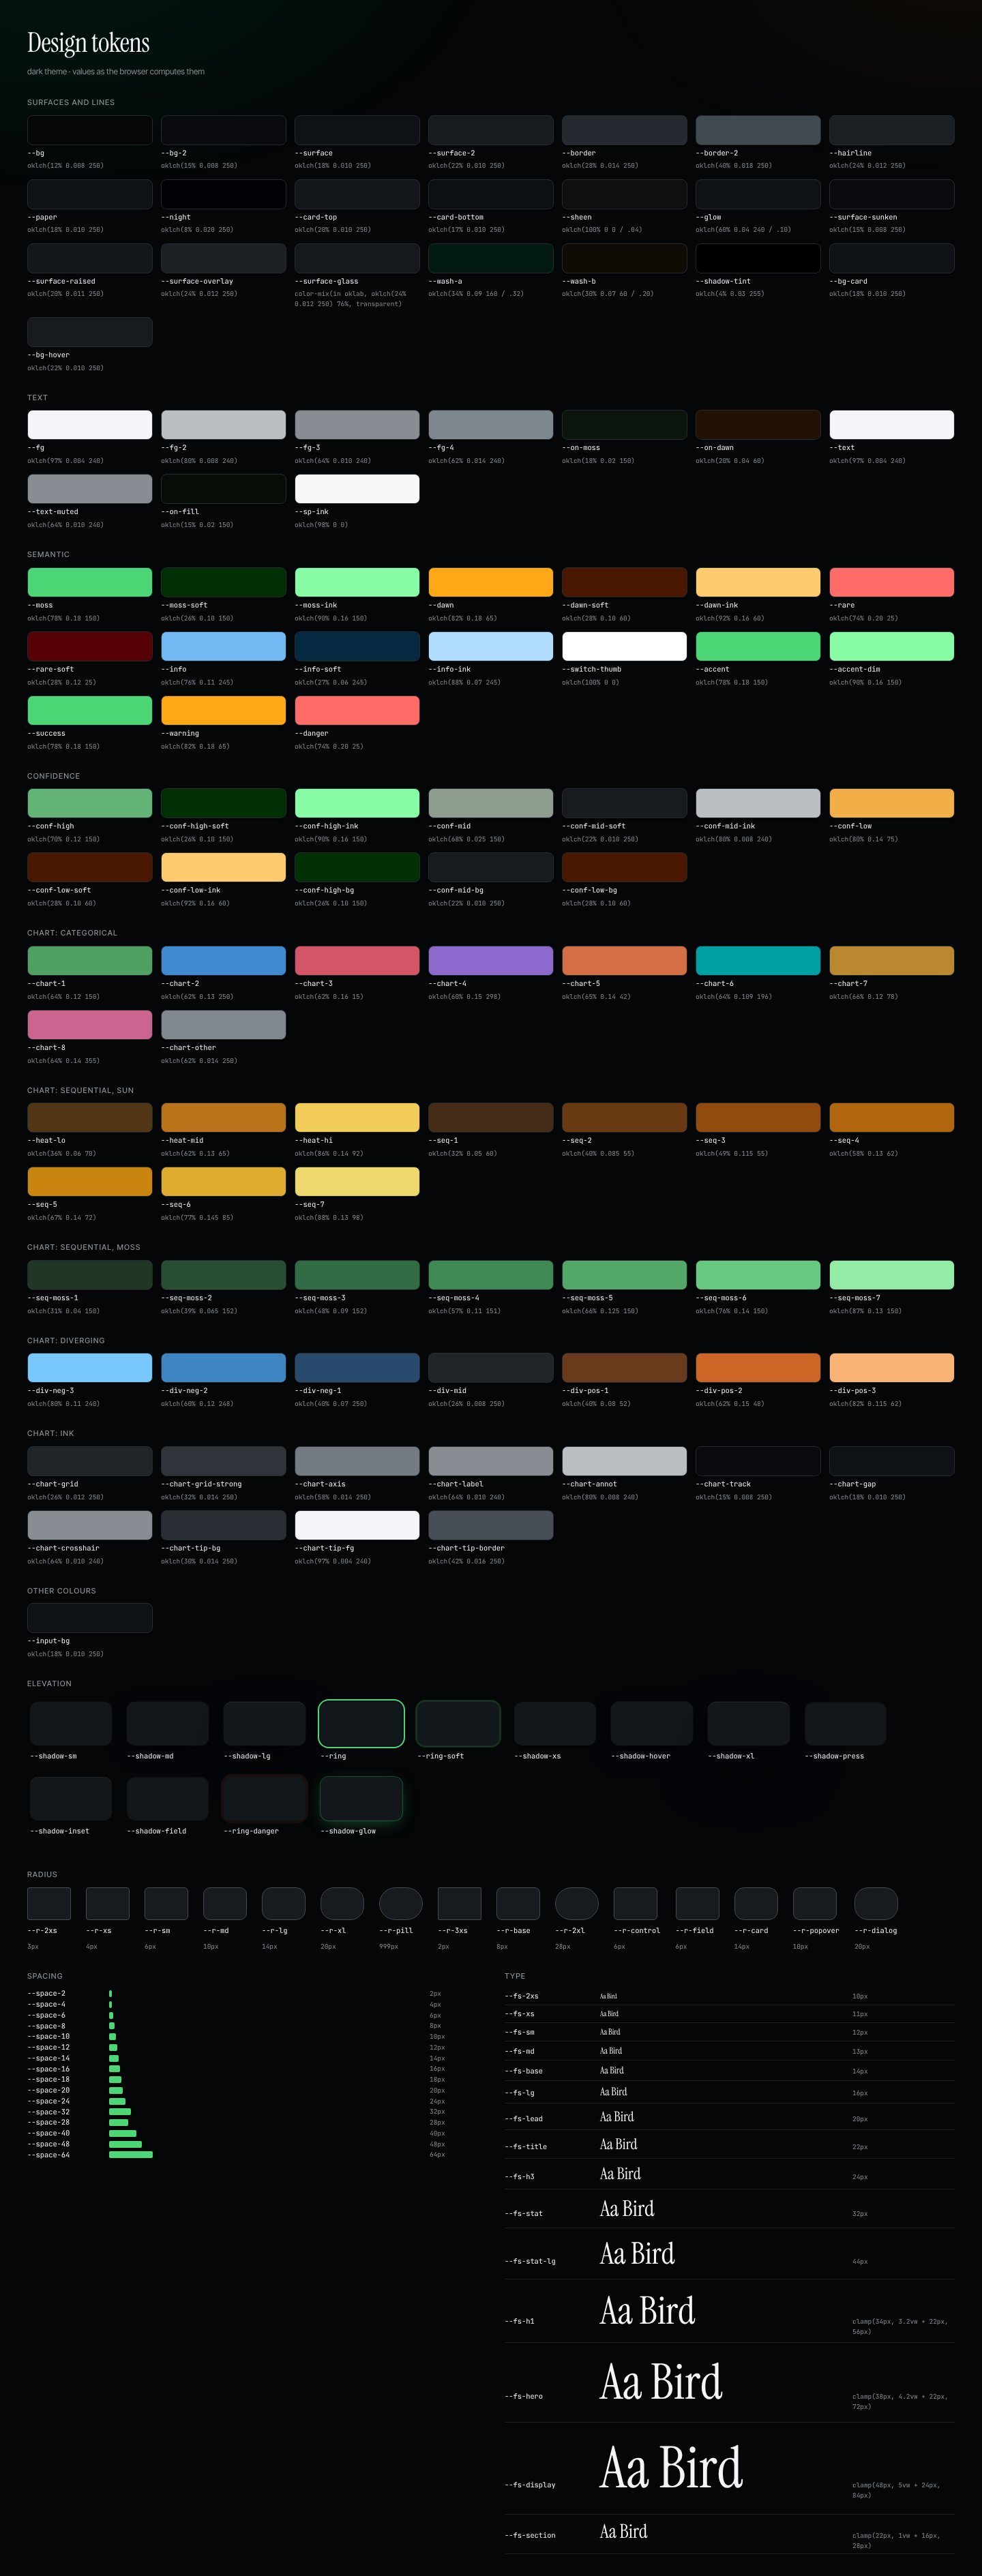Click the --space-40 spacing bar
982x2576 pixels.
[123, 2133]
